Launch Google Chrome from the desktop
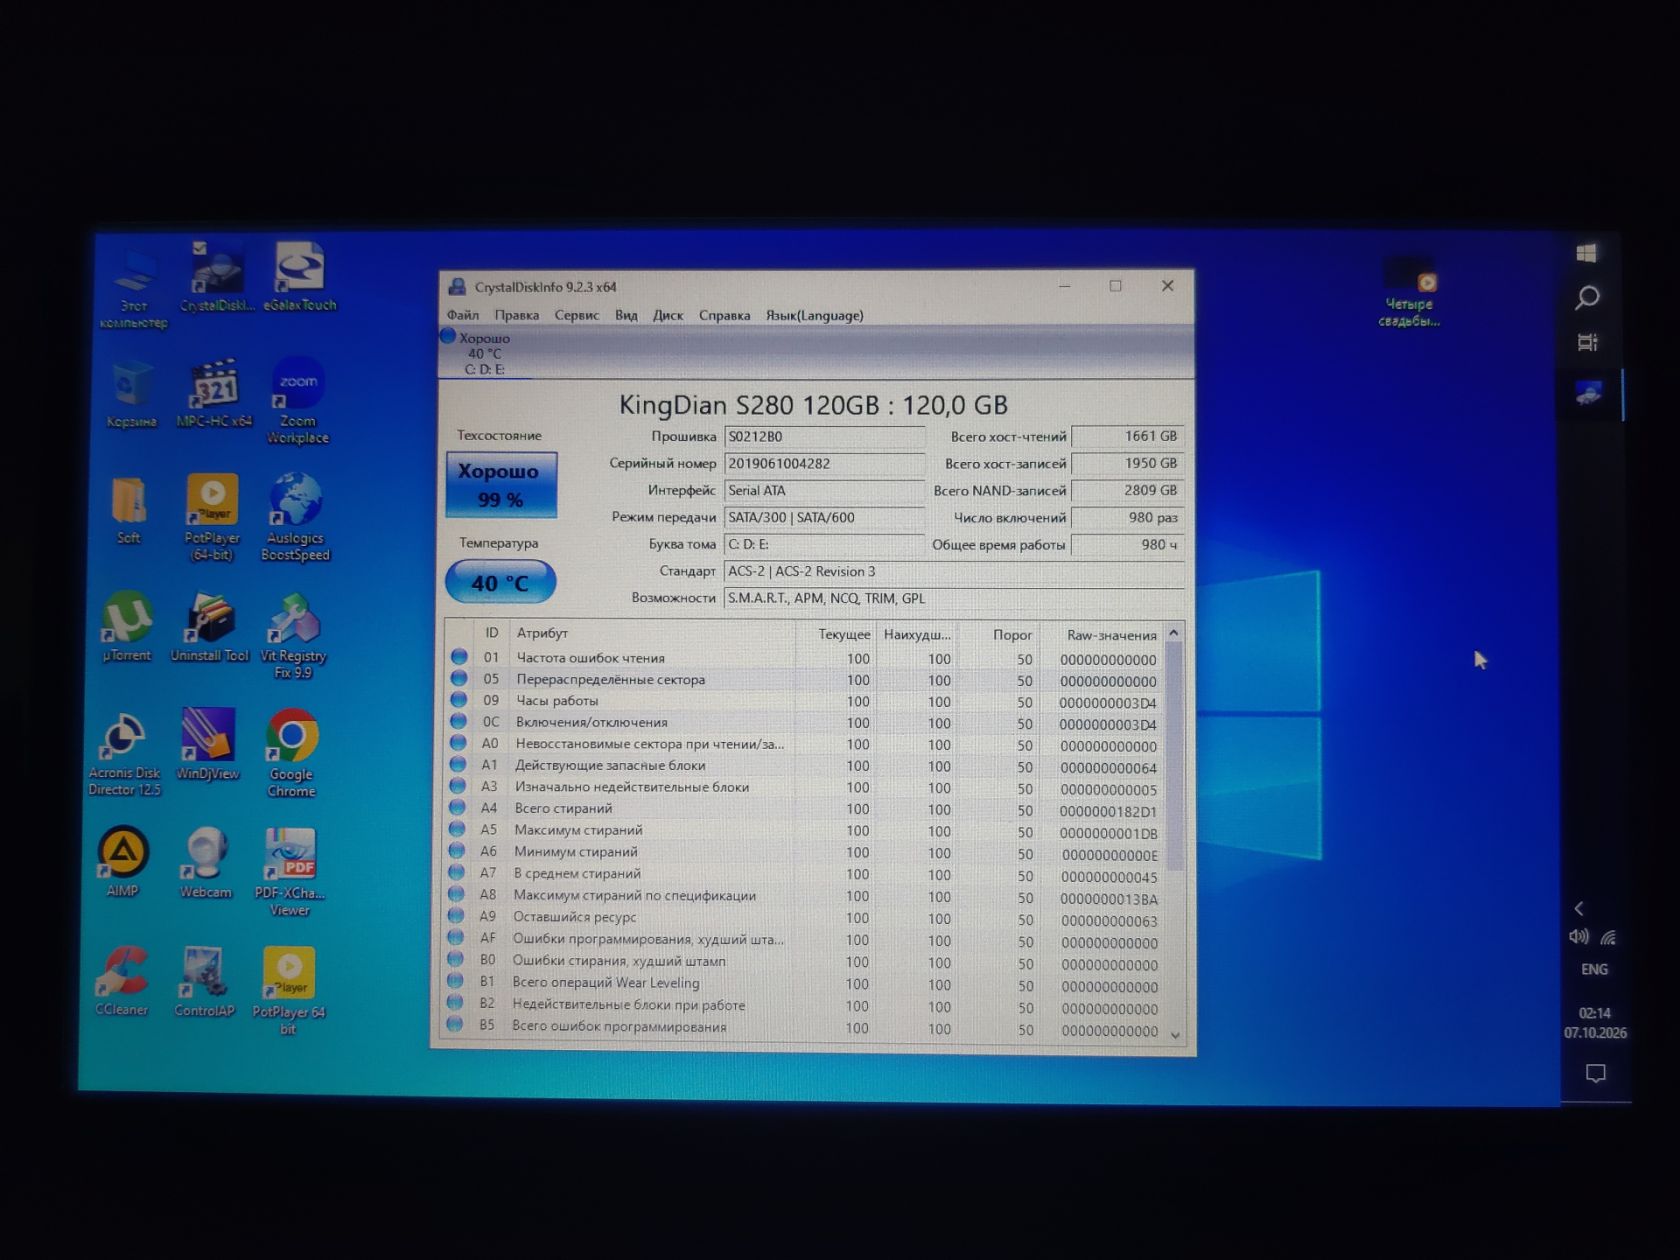 291,754
